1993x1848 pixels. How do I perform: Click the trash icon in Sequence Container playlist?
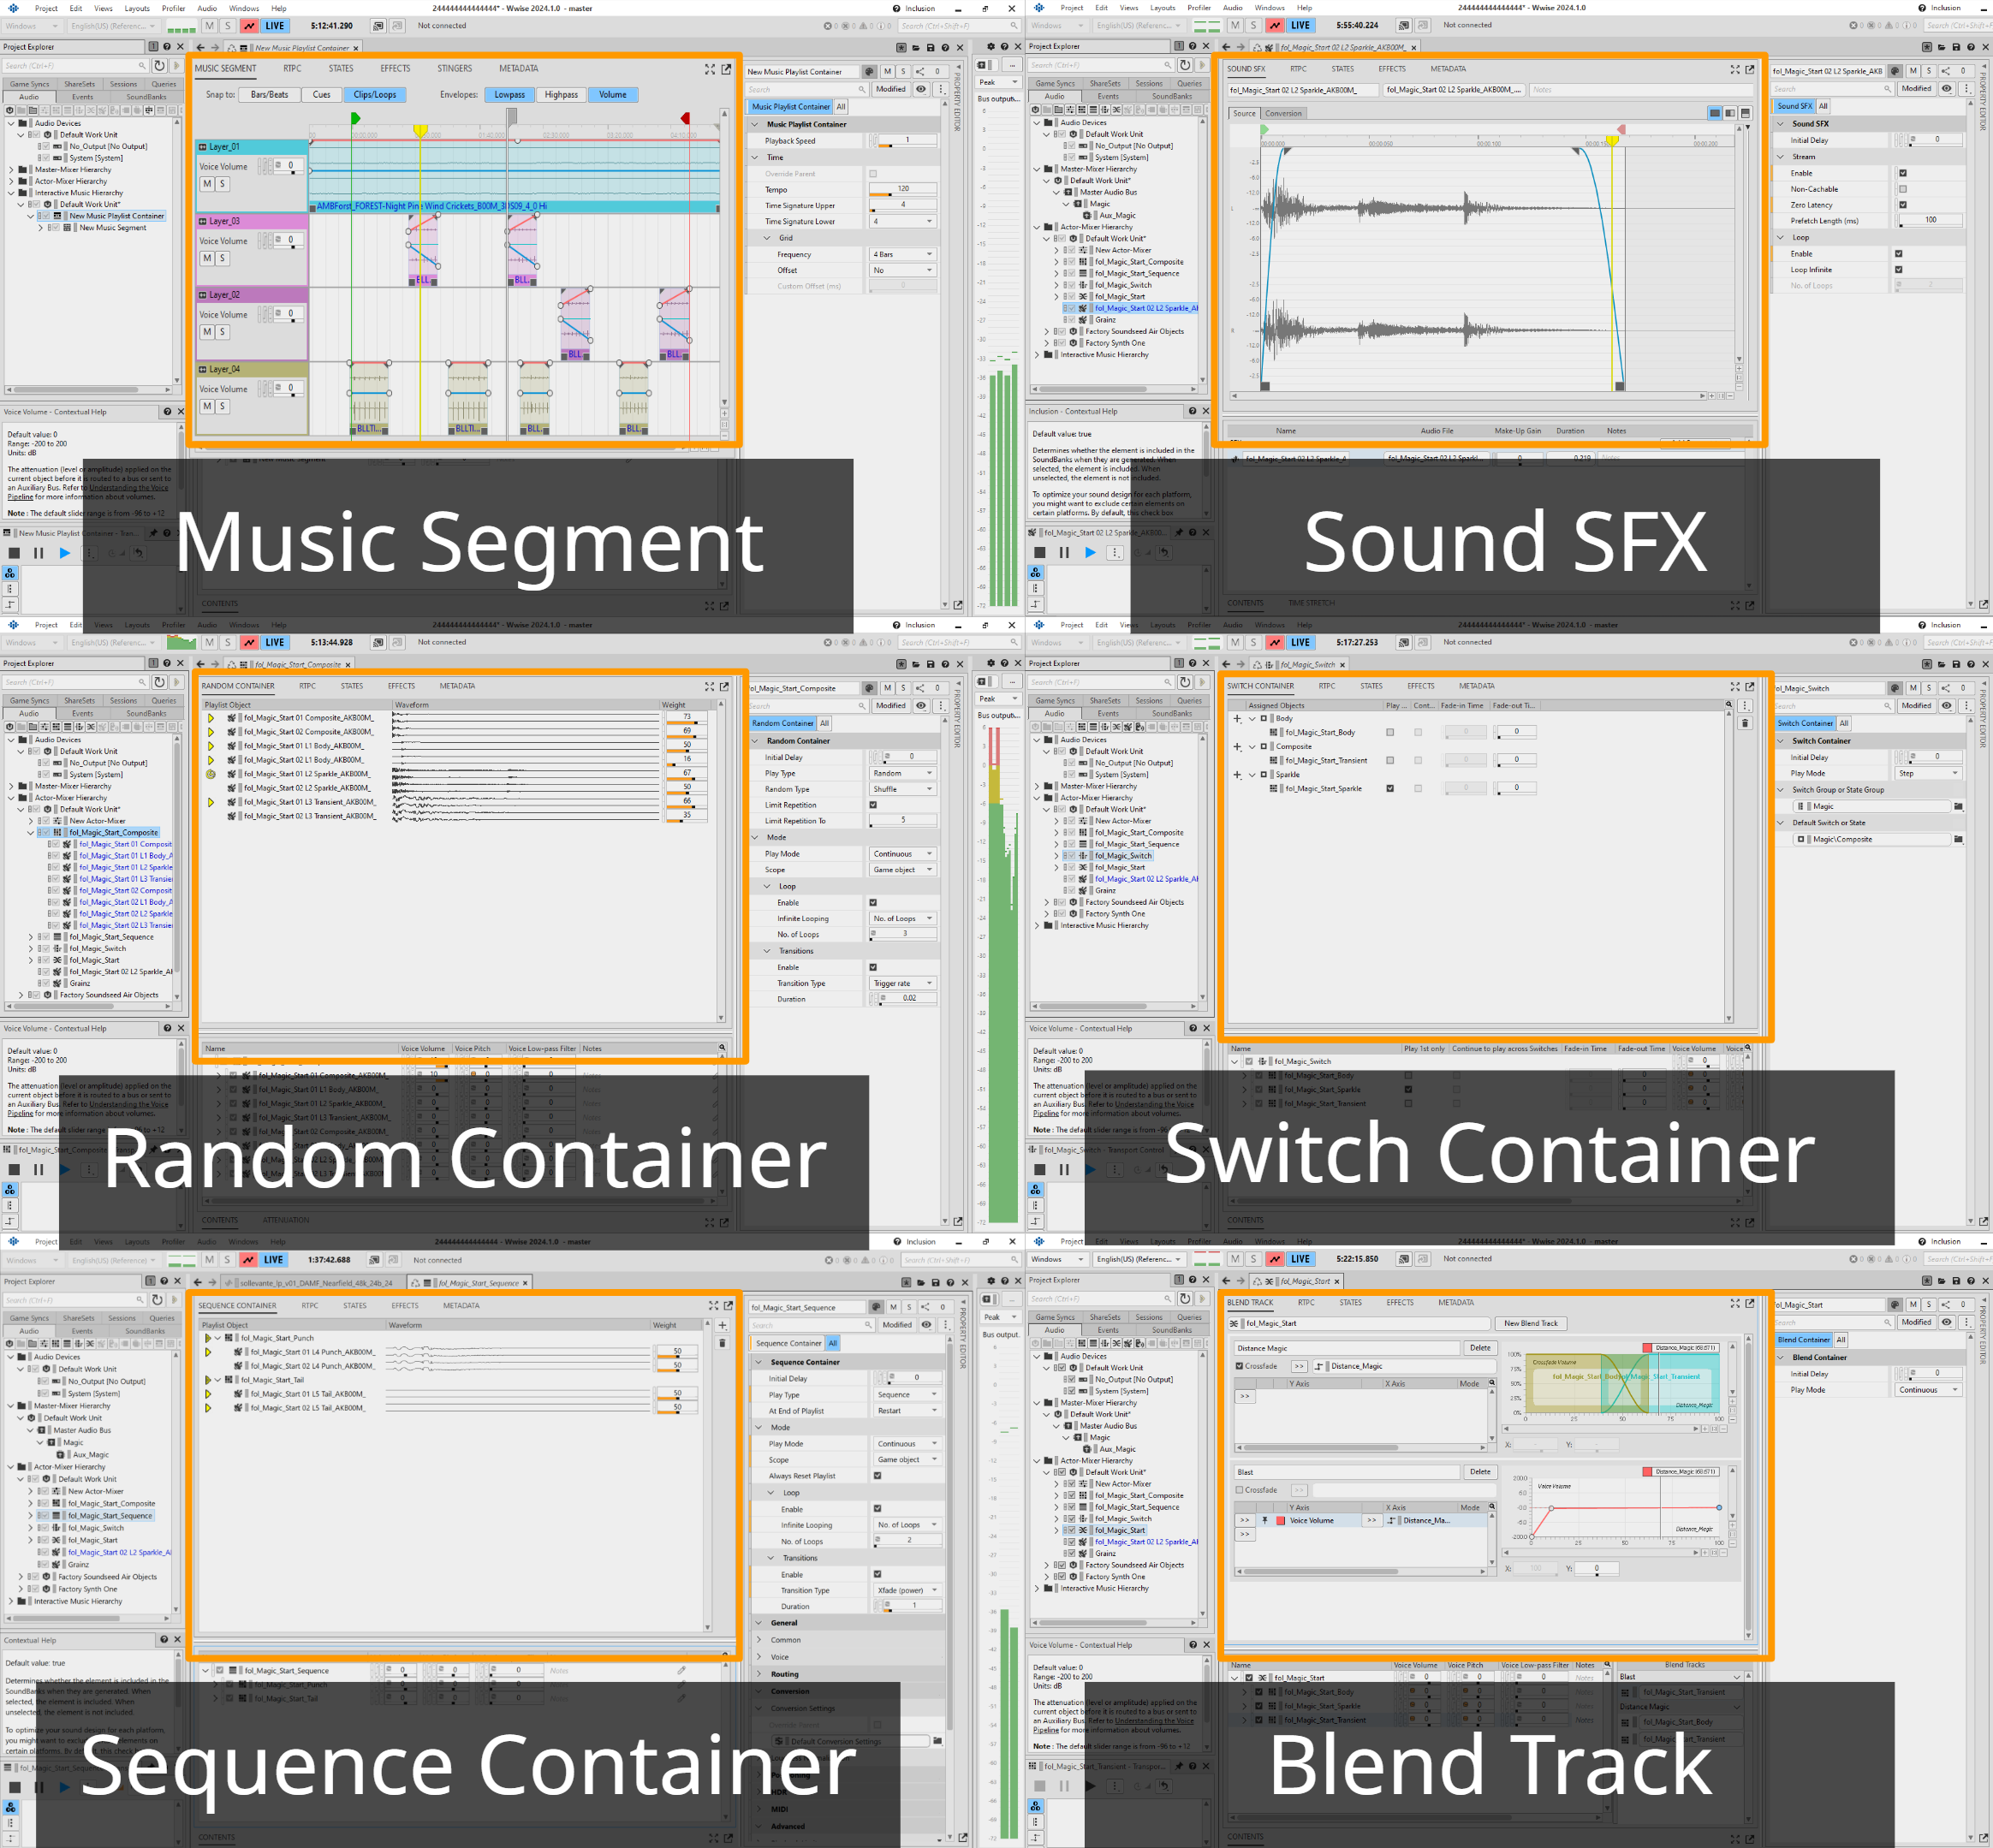tap(722, 1343)
